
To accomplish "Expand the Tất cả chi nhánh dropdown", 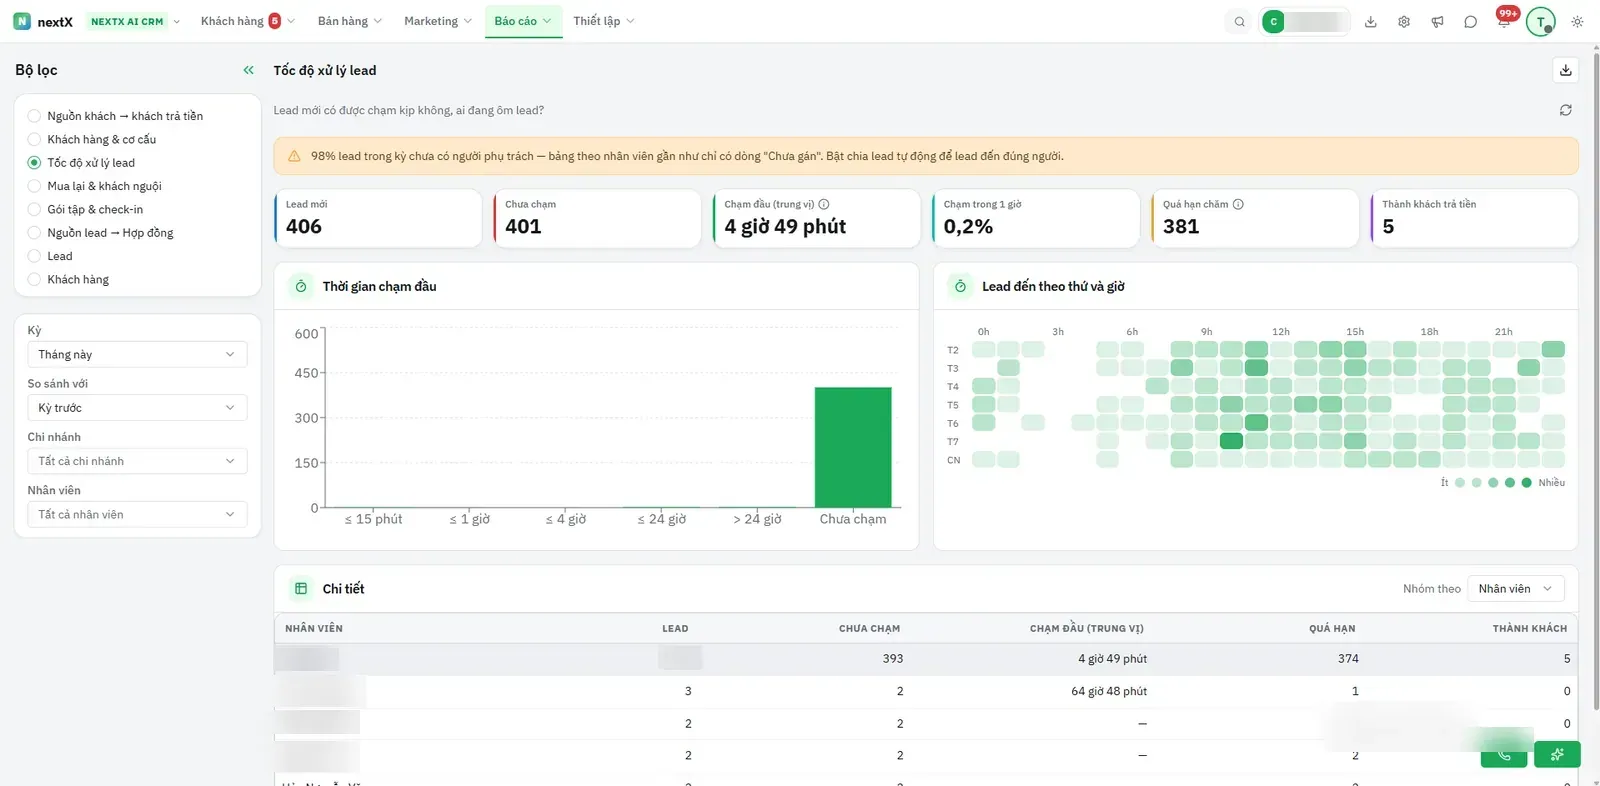I will 137,461.
